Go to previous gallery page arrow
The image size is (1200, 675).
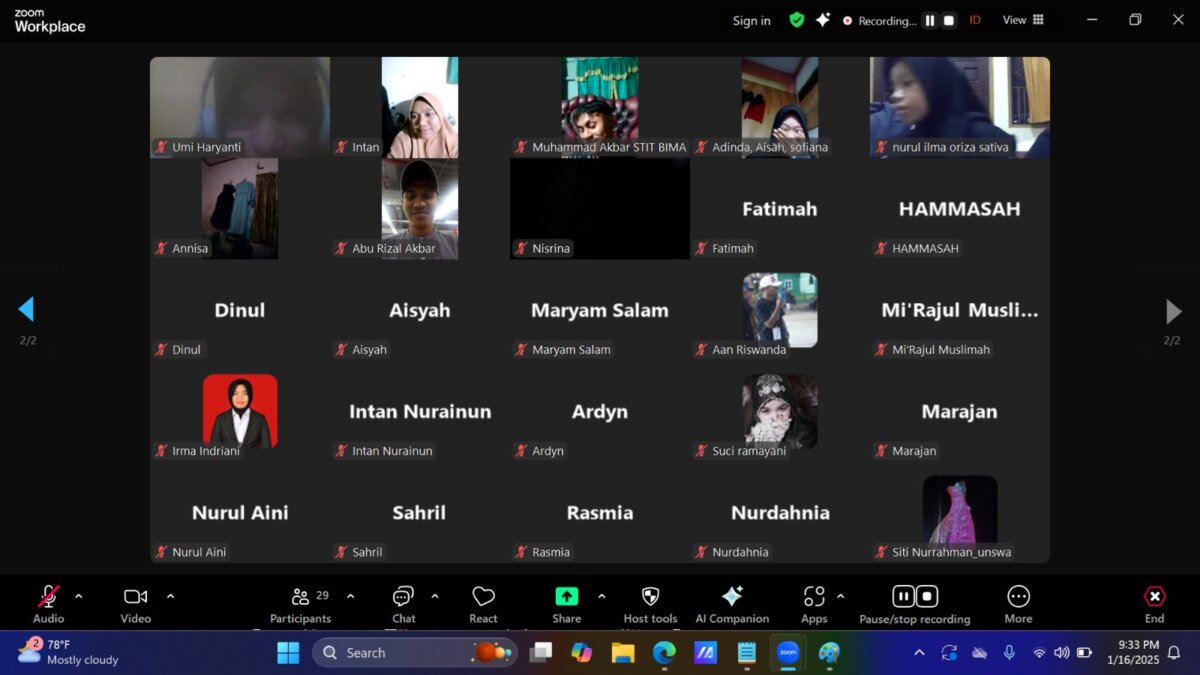[x=27, y=310]
